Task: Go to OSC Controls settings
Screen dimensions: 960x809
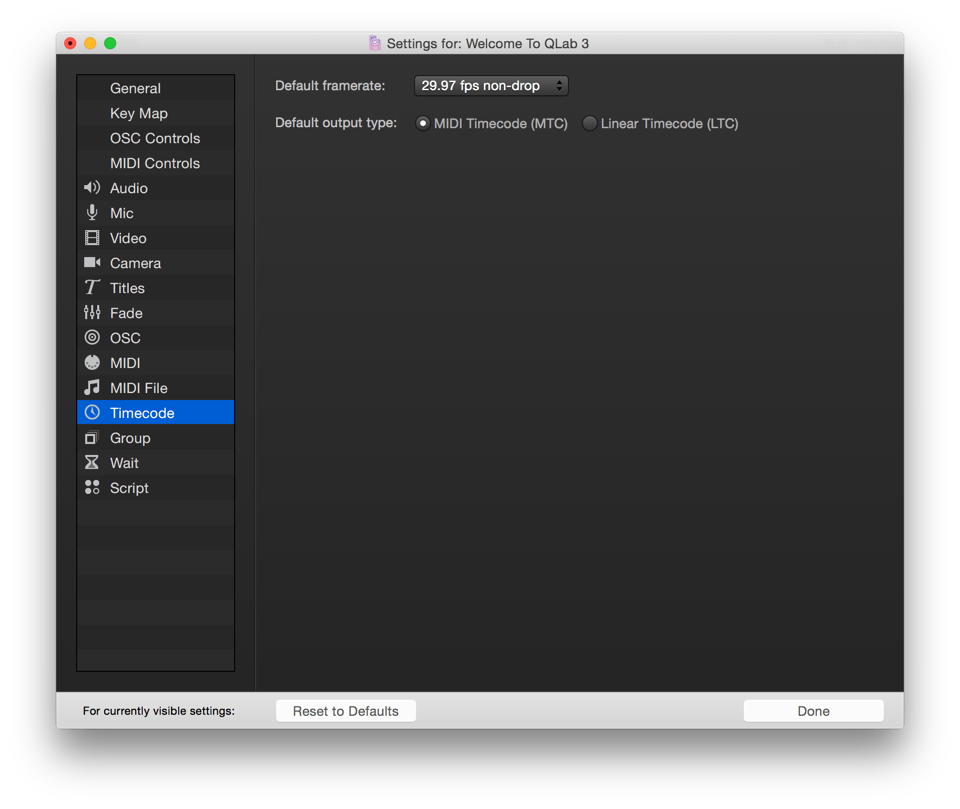Action: coord(155,138)
